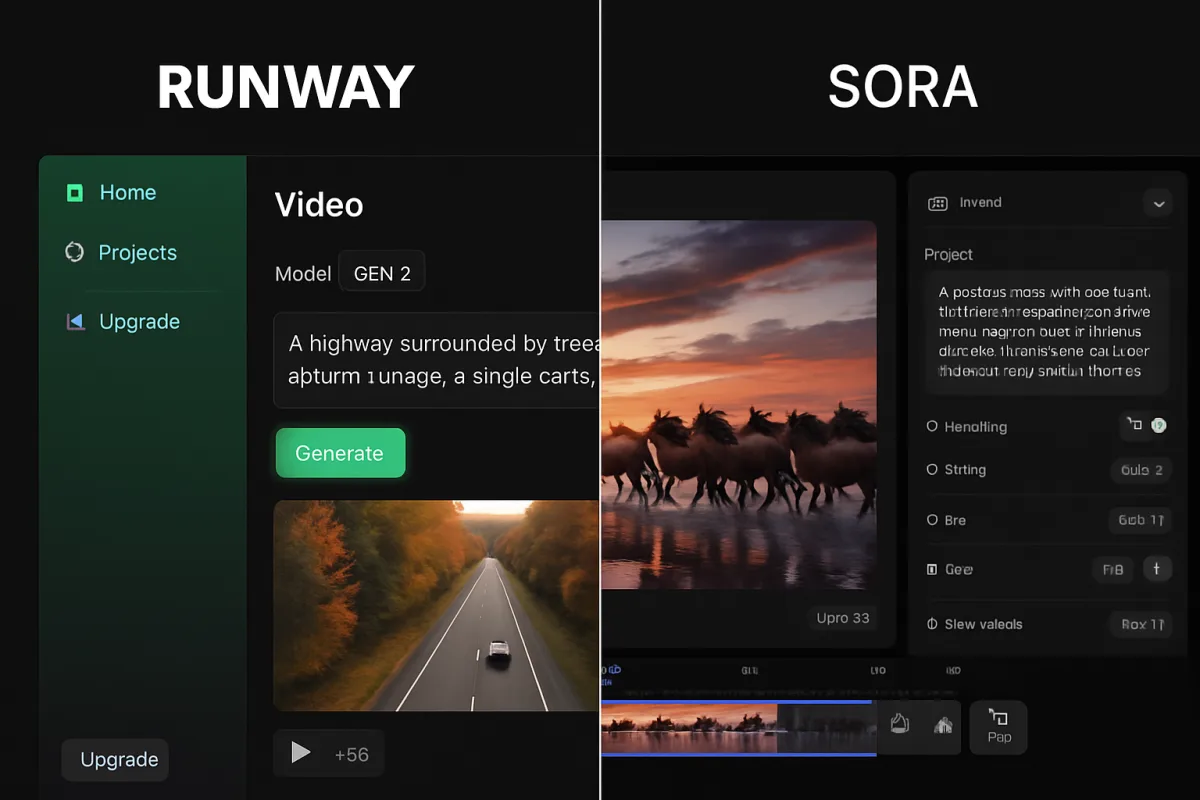Screen dimensions: 1200x800
Task: Open the horses sunset video preview
Action: (x=739, y=404)
